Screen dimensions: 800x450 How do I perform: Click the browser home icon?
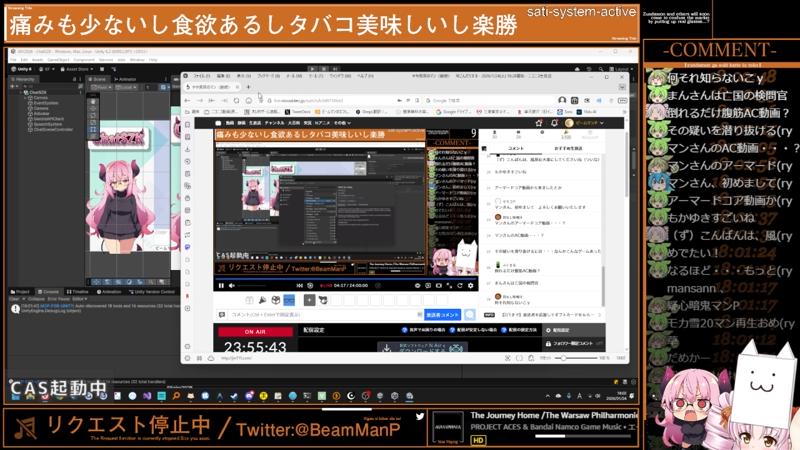(248, 101)
